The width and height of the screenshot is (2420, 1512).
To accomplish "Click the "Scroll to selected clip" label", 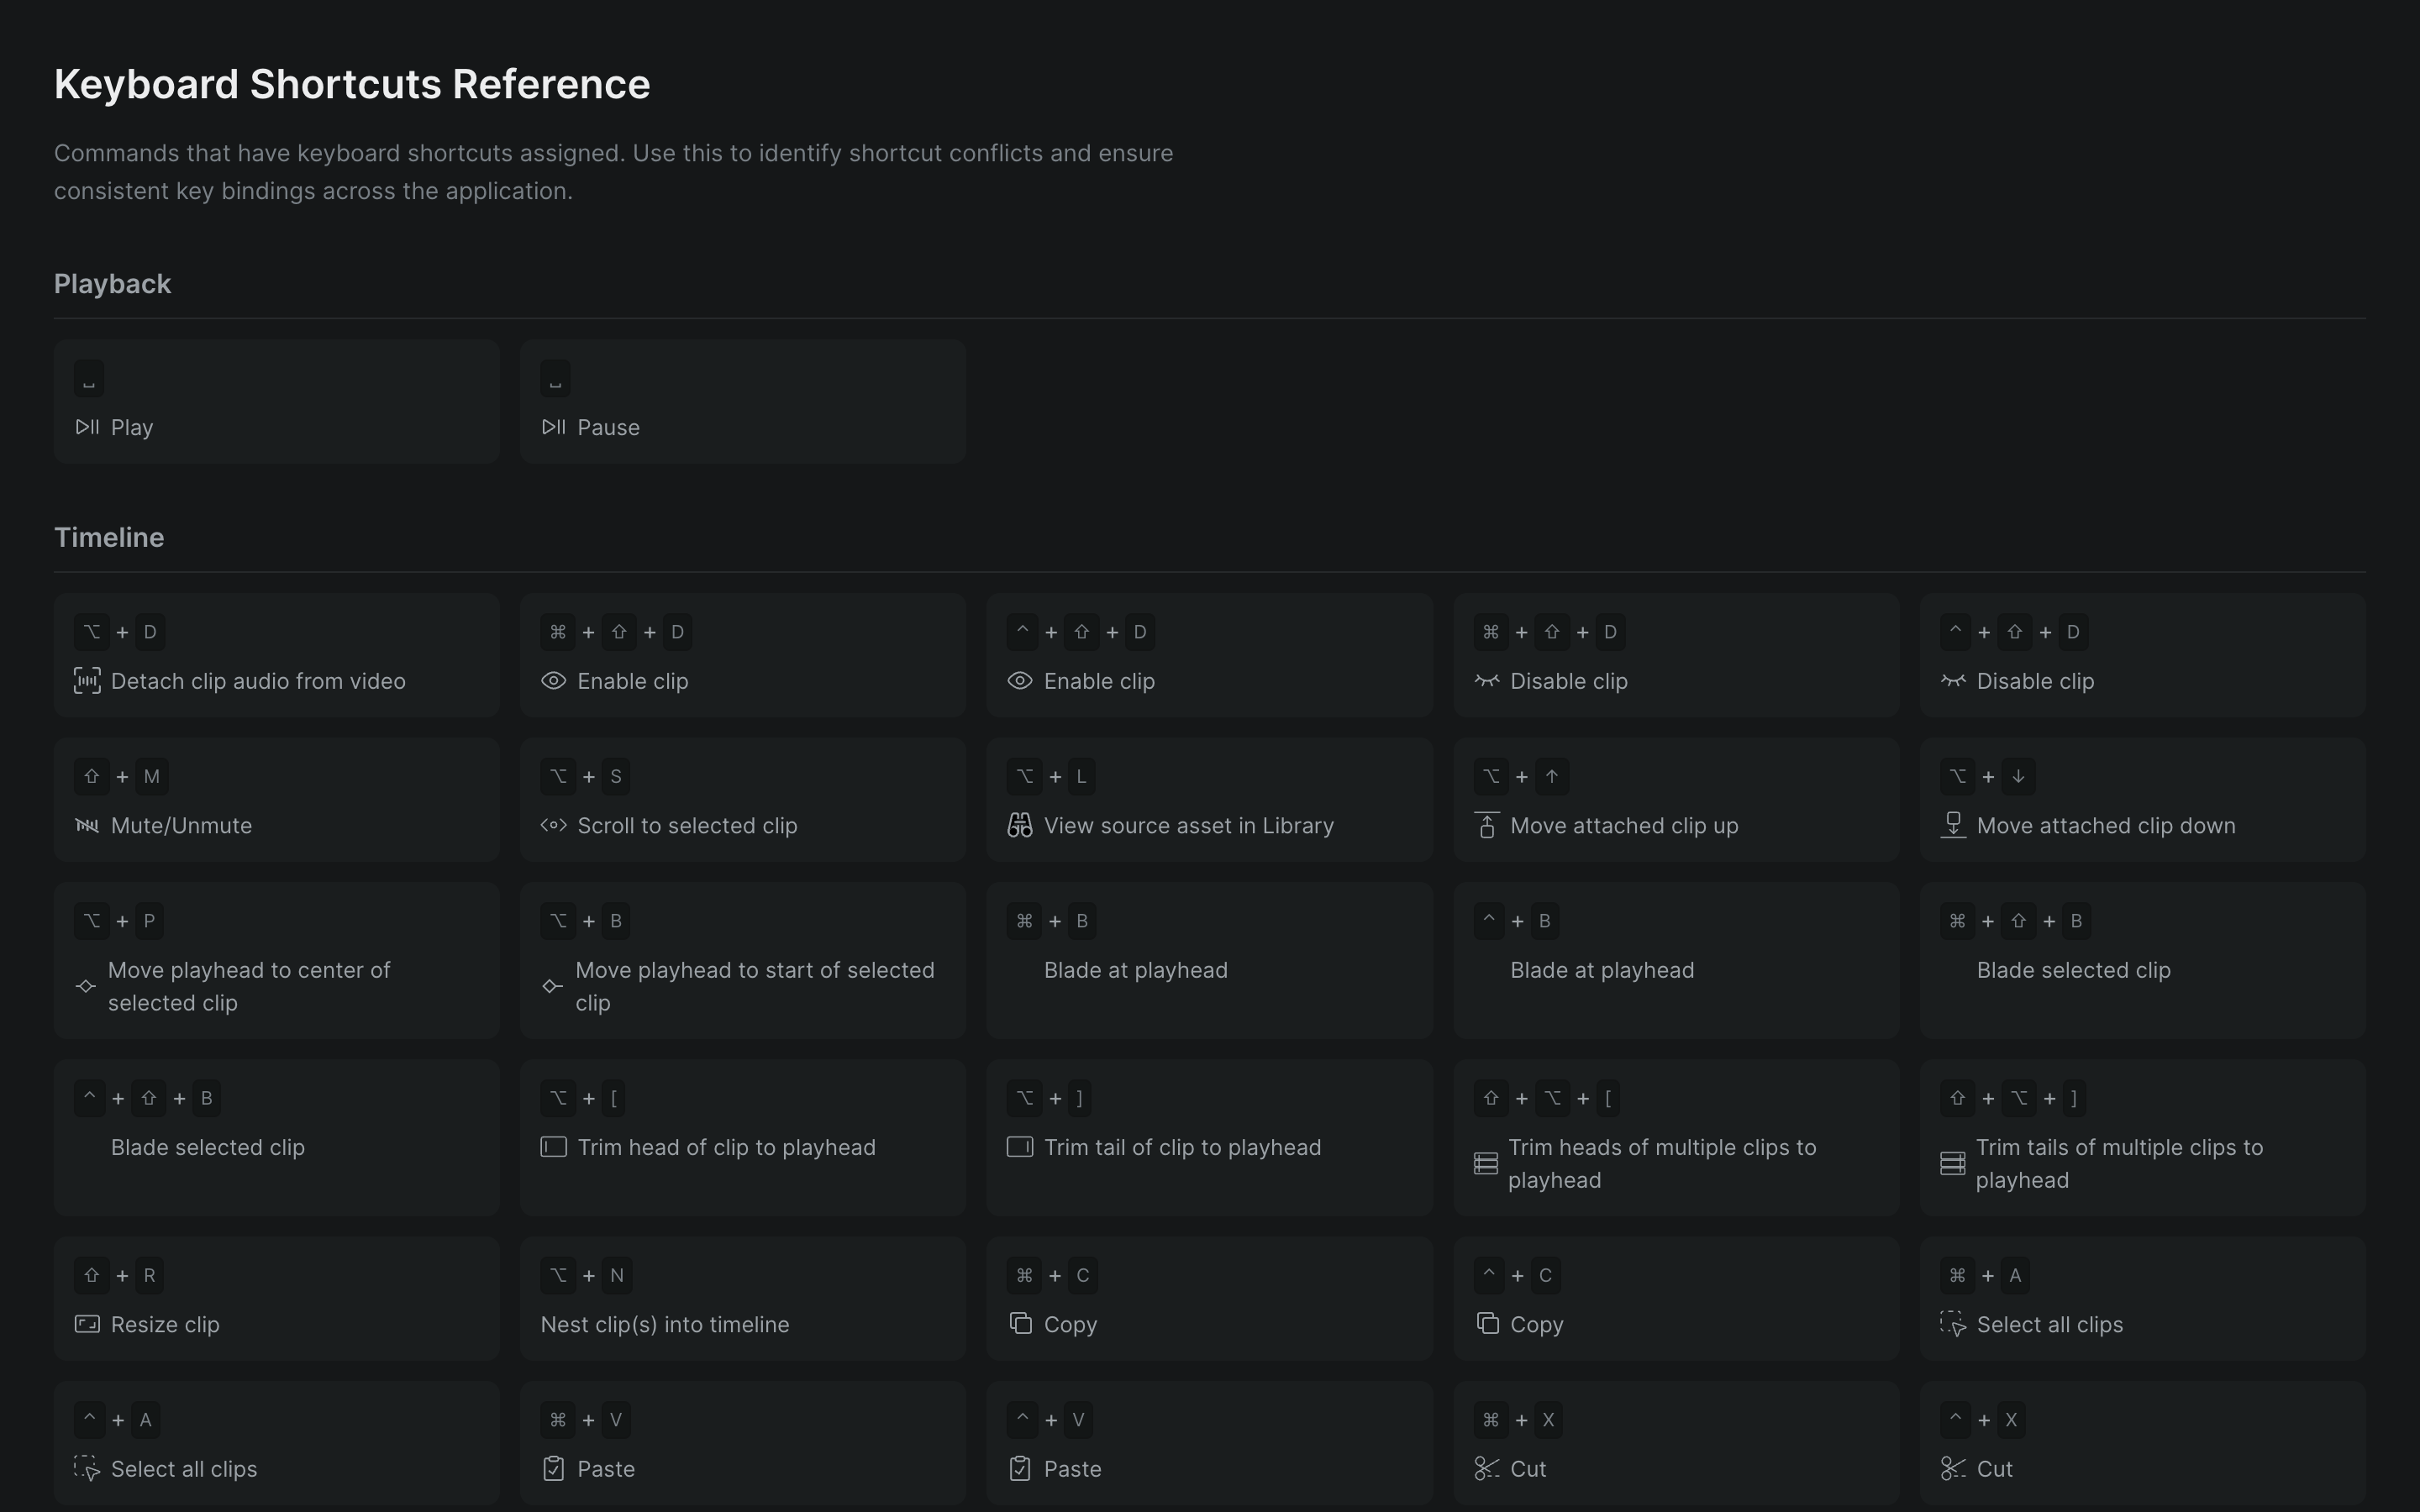I will 687,826.
